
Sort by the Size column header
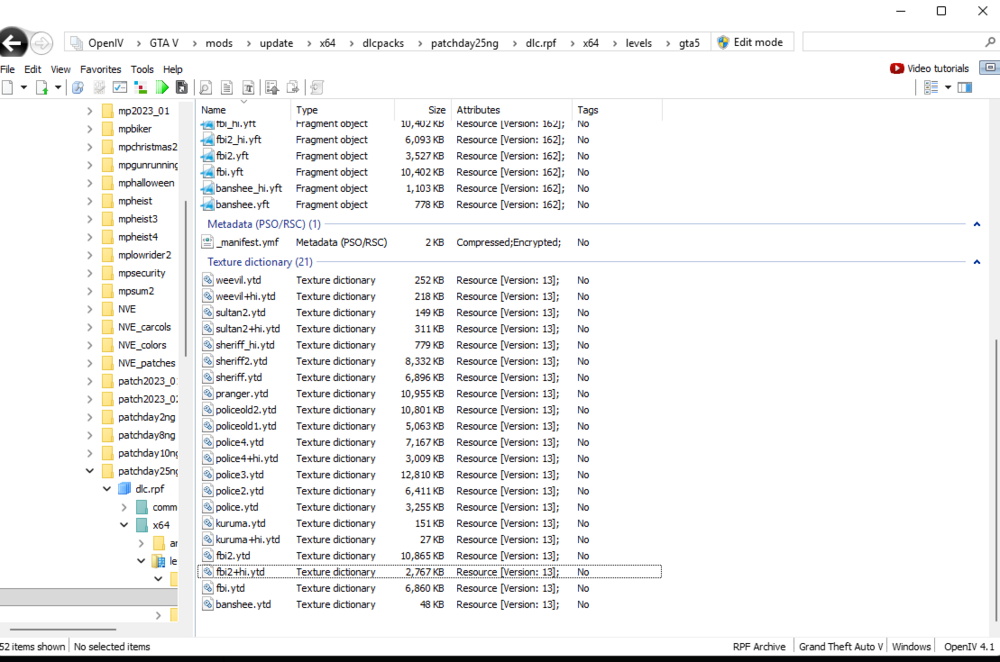pos(423,110)
